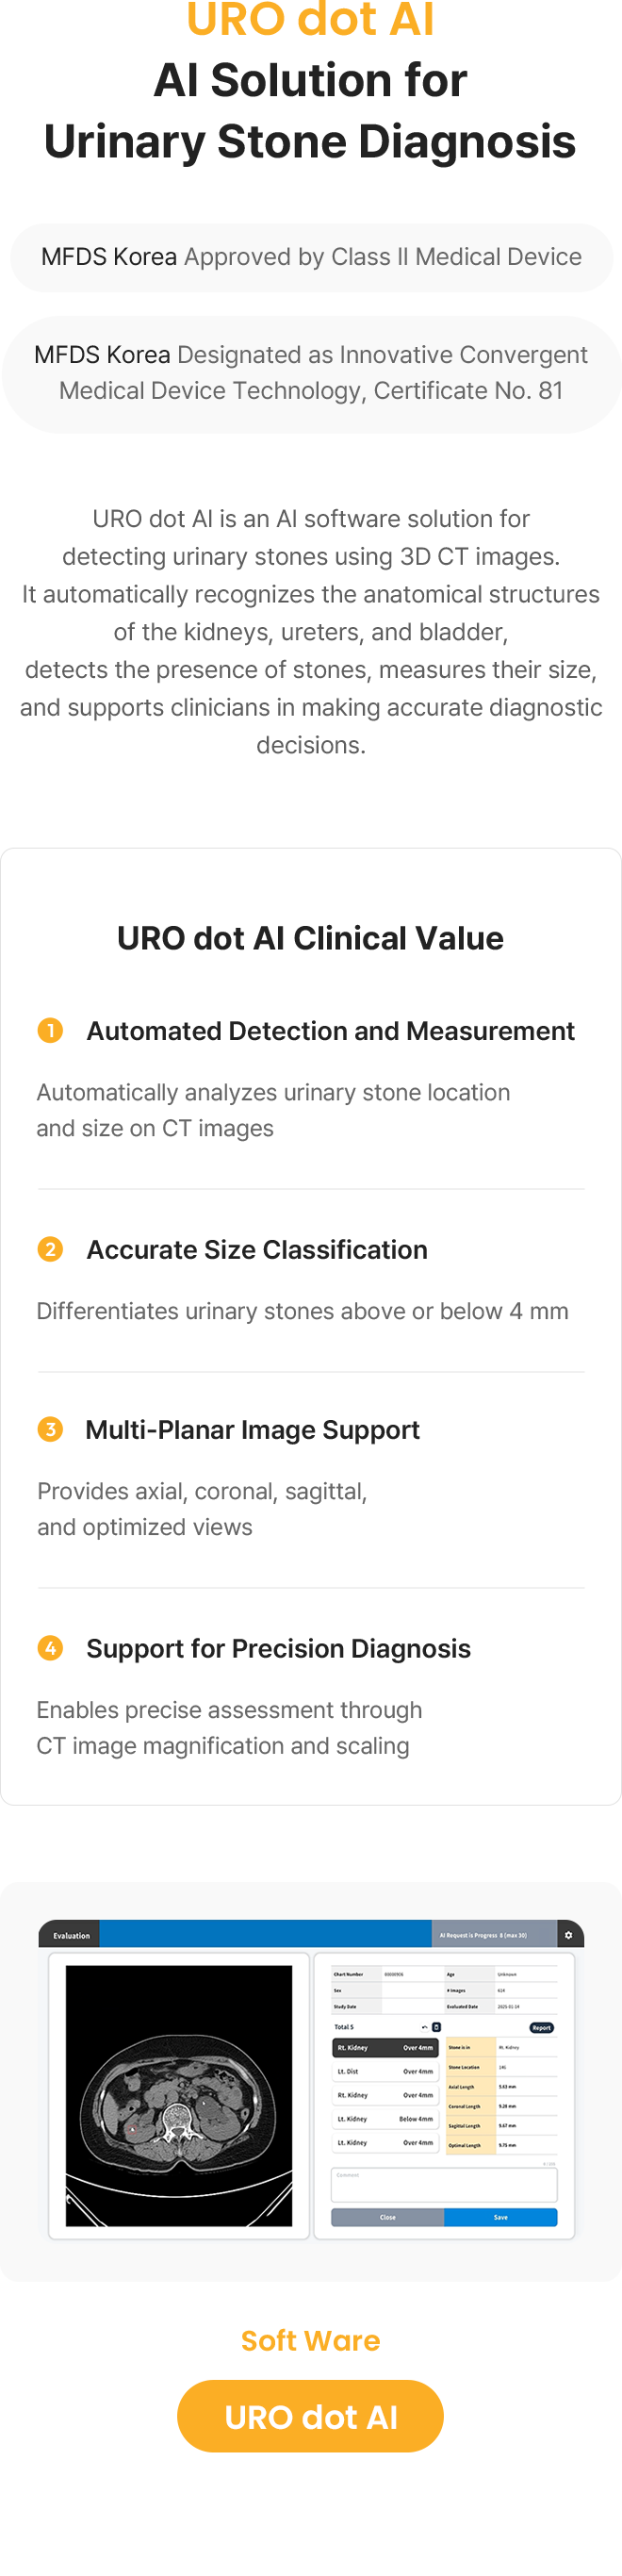Viewport: 622px width, 2576px height.
Task: Click the Close button under the comment box
Action: click(387, 2217)
